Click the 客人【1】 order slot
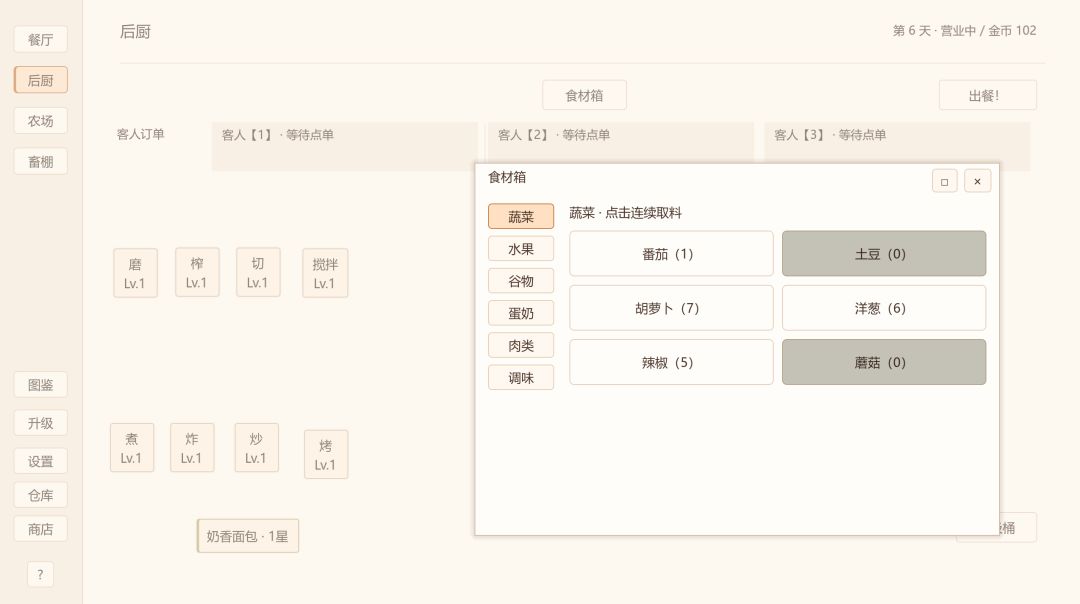The height and width of the screenshot is (604, 1080). (344, 146)
